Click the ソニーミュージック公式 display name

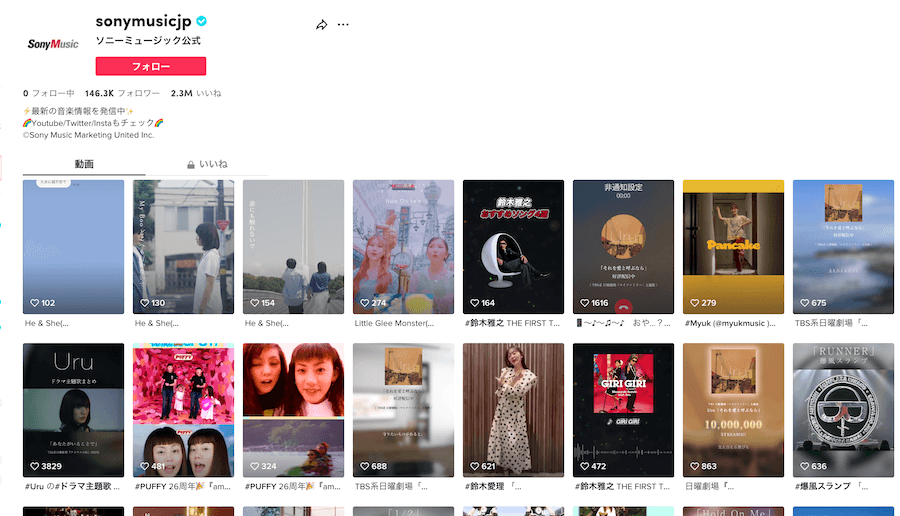point(148,41)
